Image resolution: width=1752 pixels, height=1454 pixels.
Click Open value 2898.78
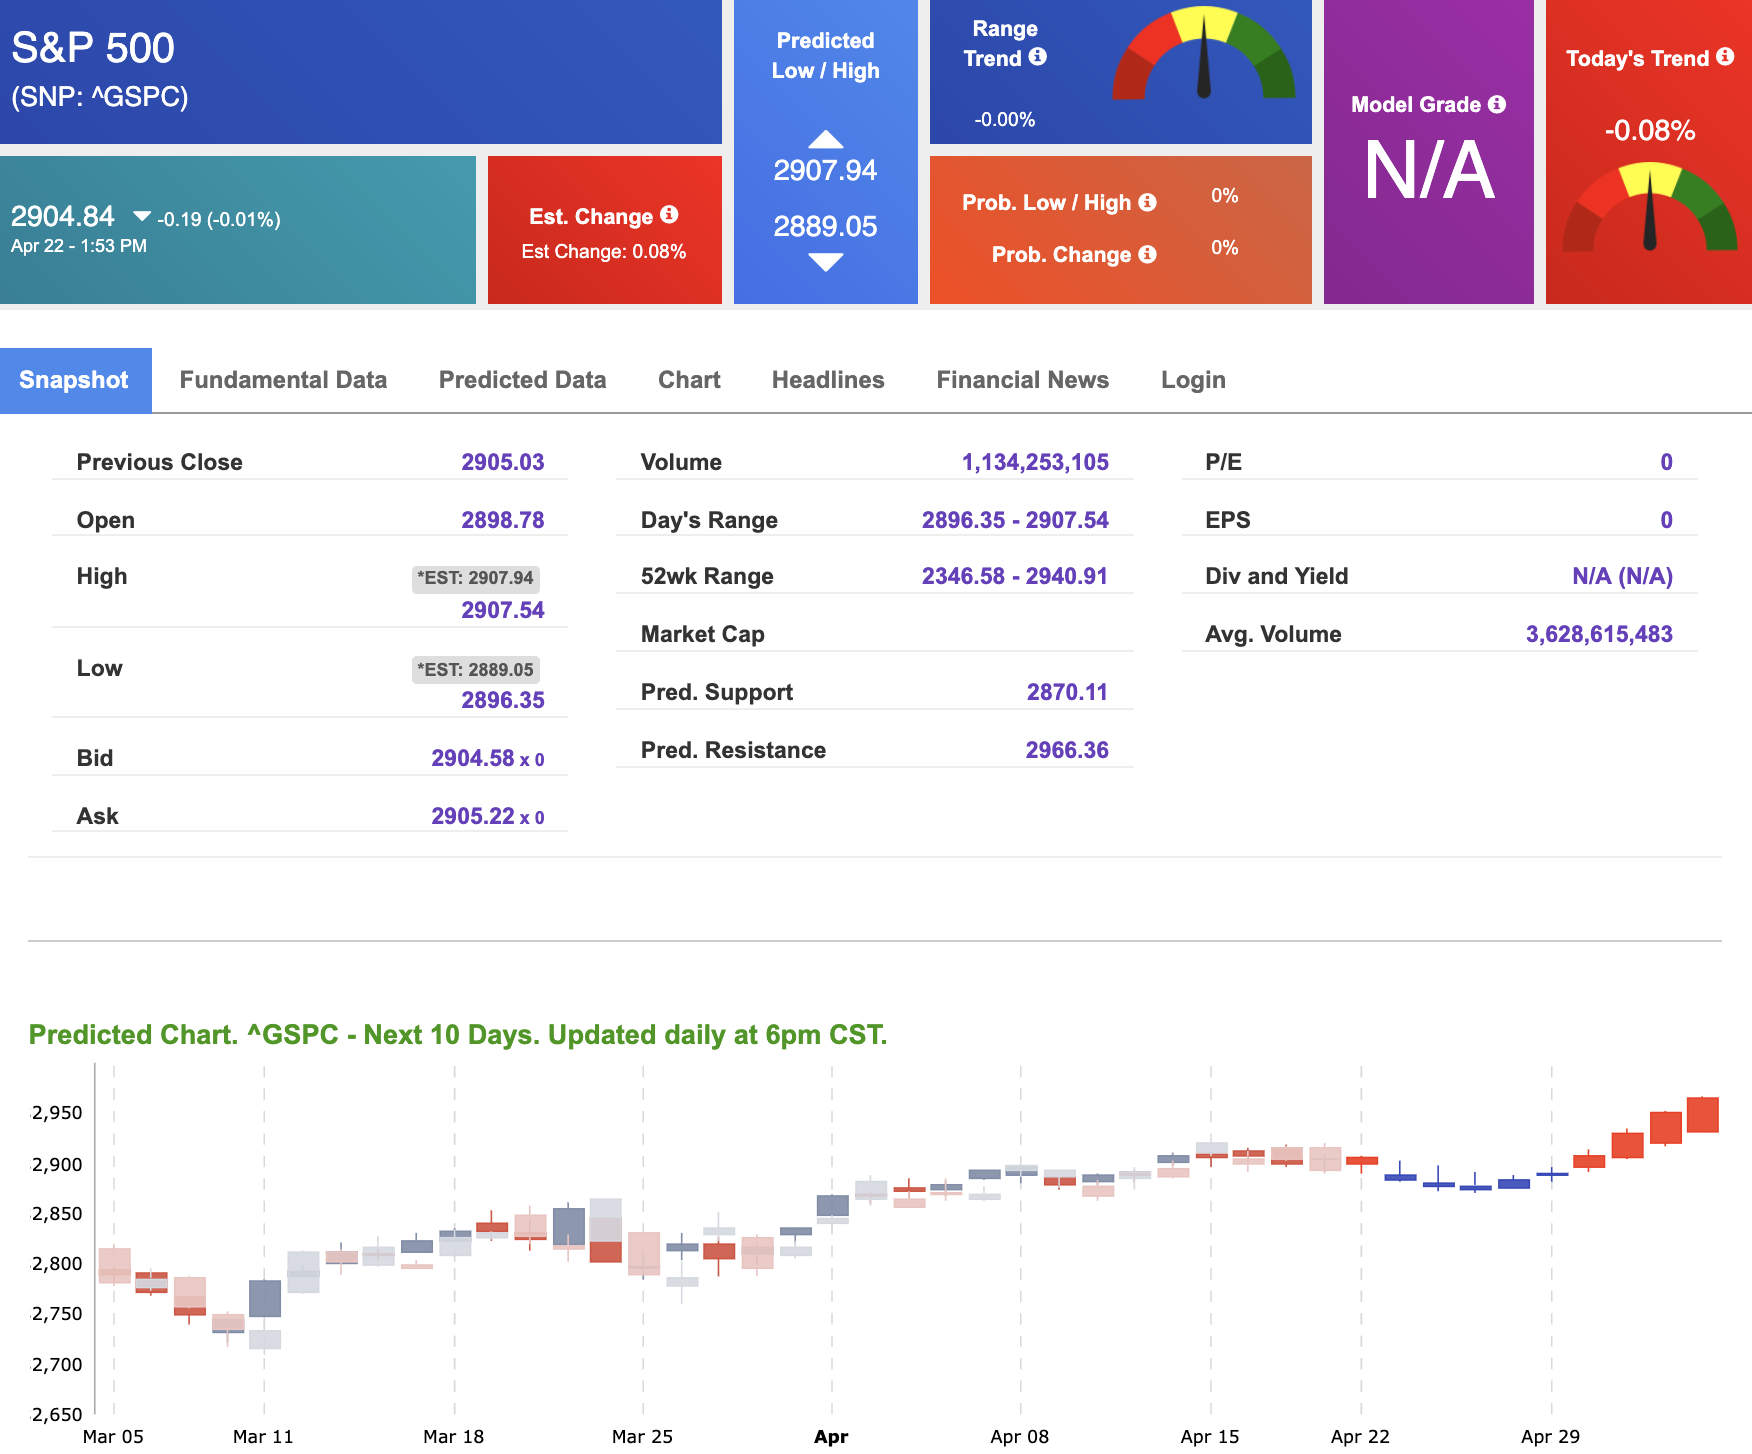coord(503,520)
